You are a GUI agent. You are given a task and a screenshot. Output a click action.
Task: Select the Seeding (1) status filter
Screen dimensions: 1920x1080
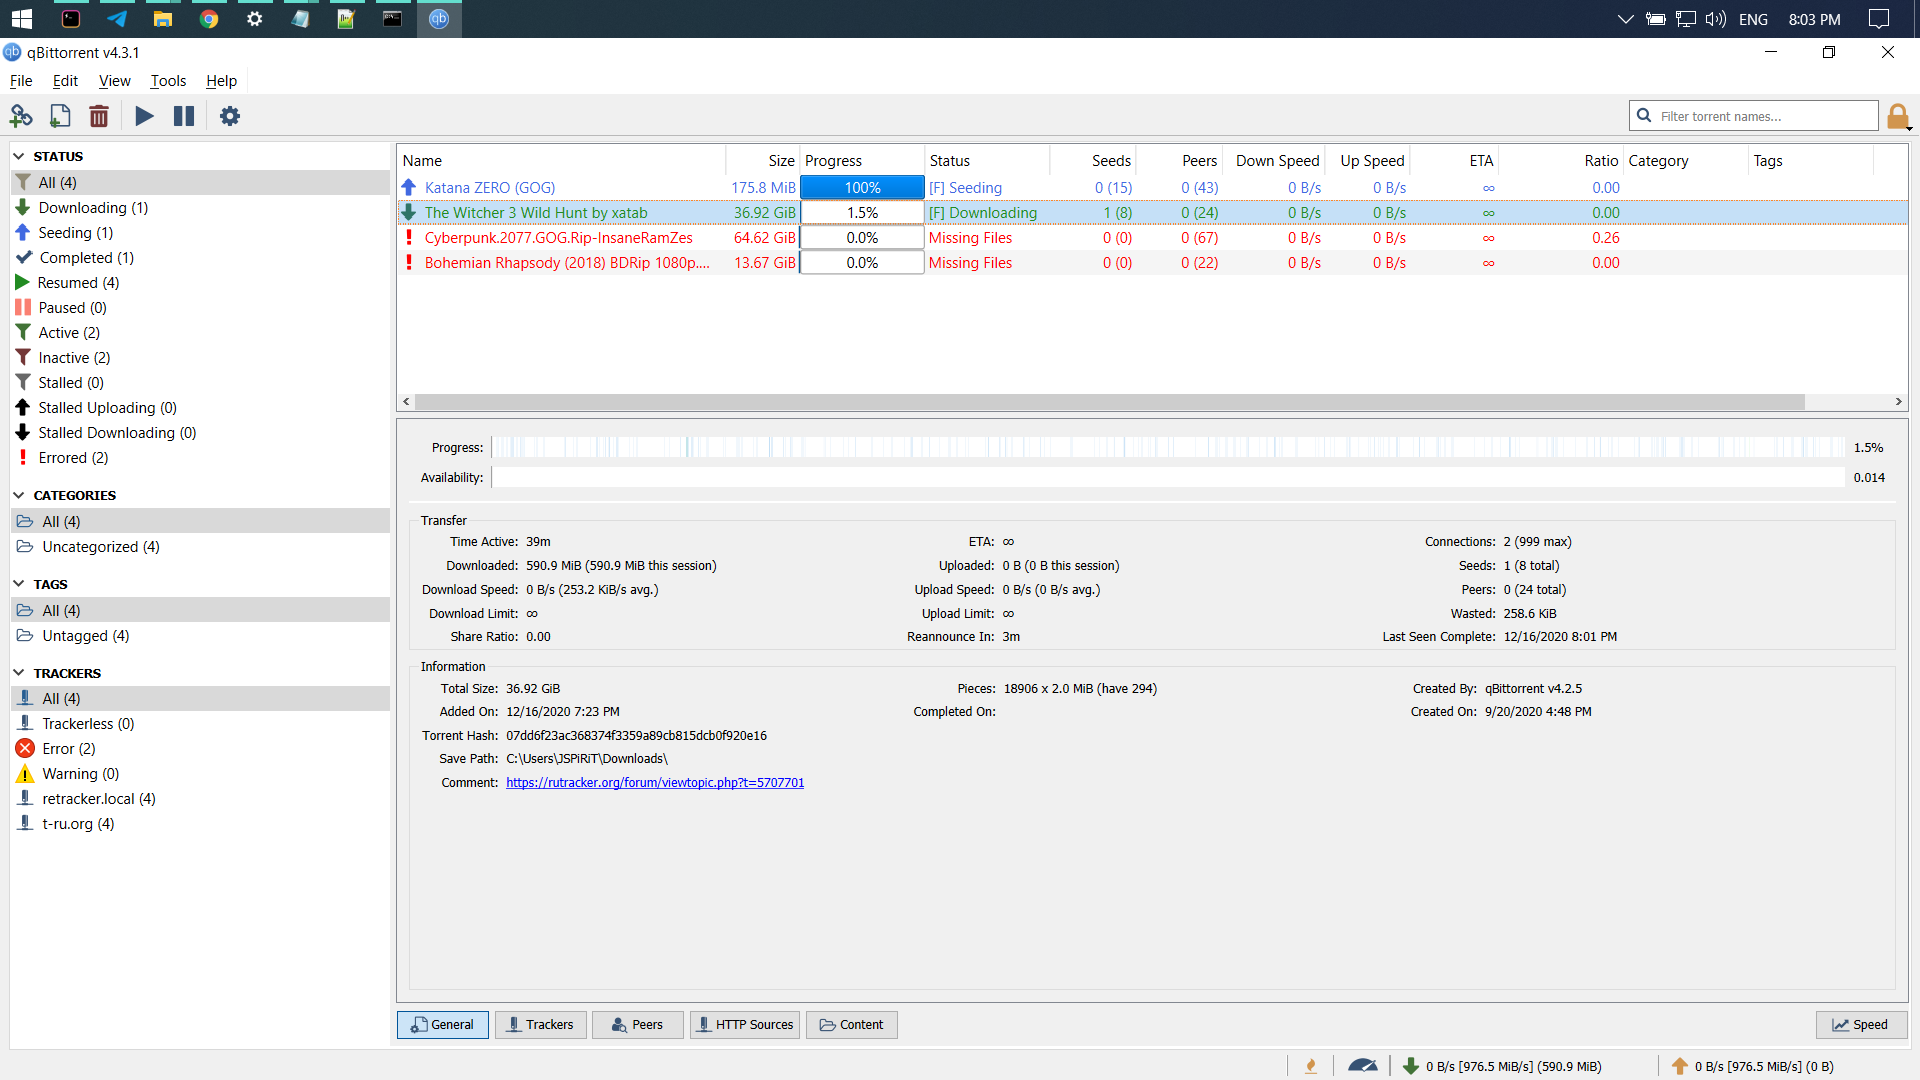coord(200,232)
